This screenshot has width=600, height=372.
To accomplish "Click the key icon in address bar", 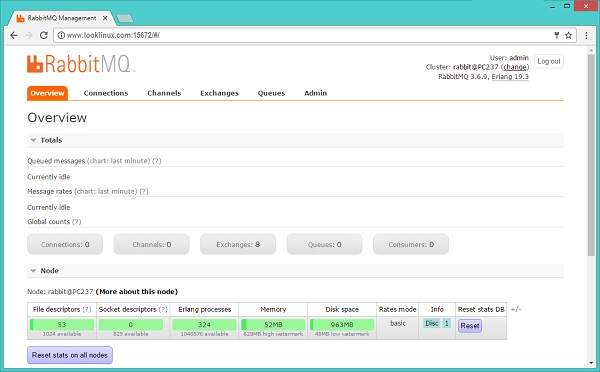I will [x=557, y=35].
